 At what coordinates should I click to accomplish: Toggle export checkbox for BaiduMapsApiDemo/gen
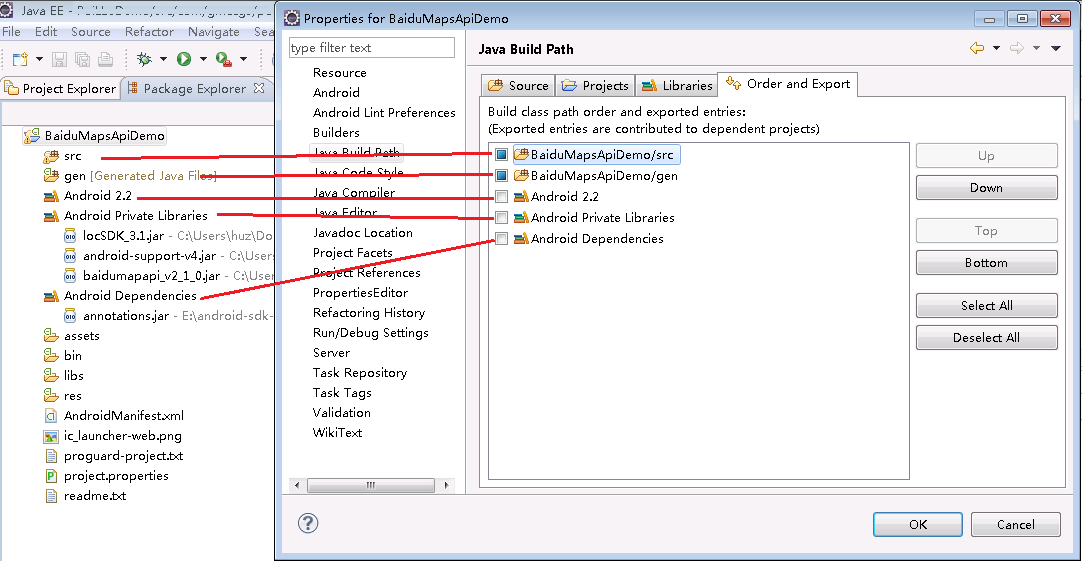click(x=502, y=175)
